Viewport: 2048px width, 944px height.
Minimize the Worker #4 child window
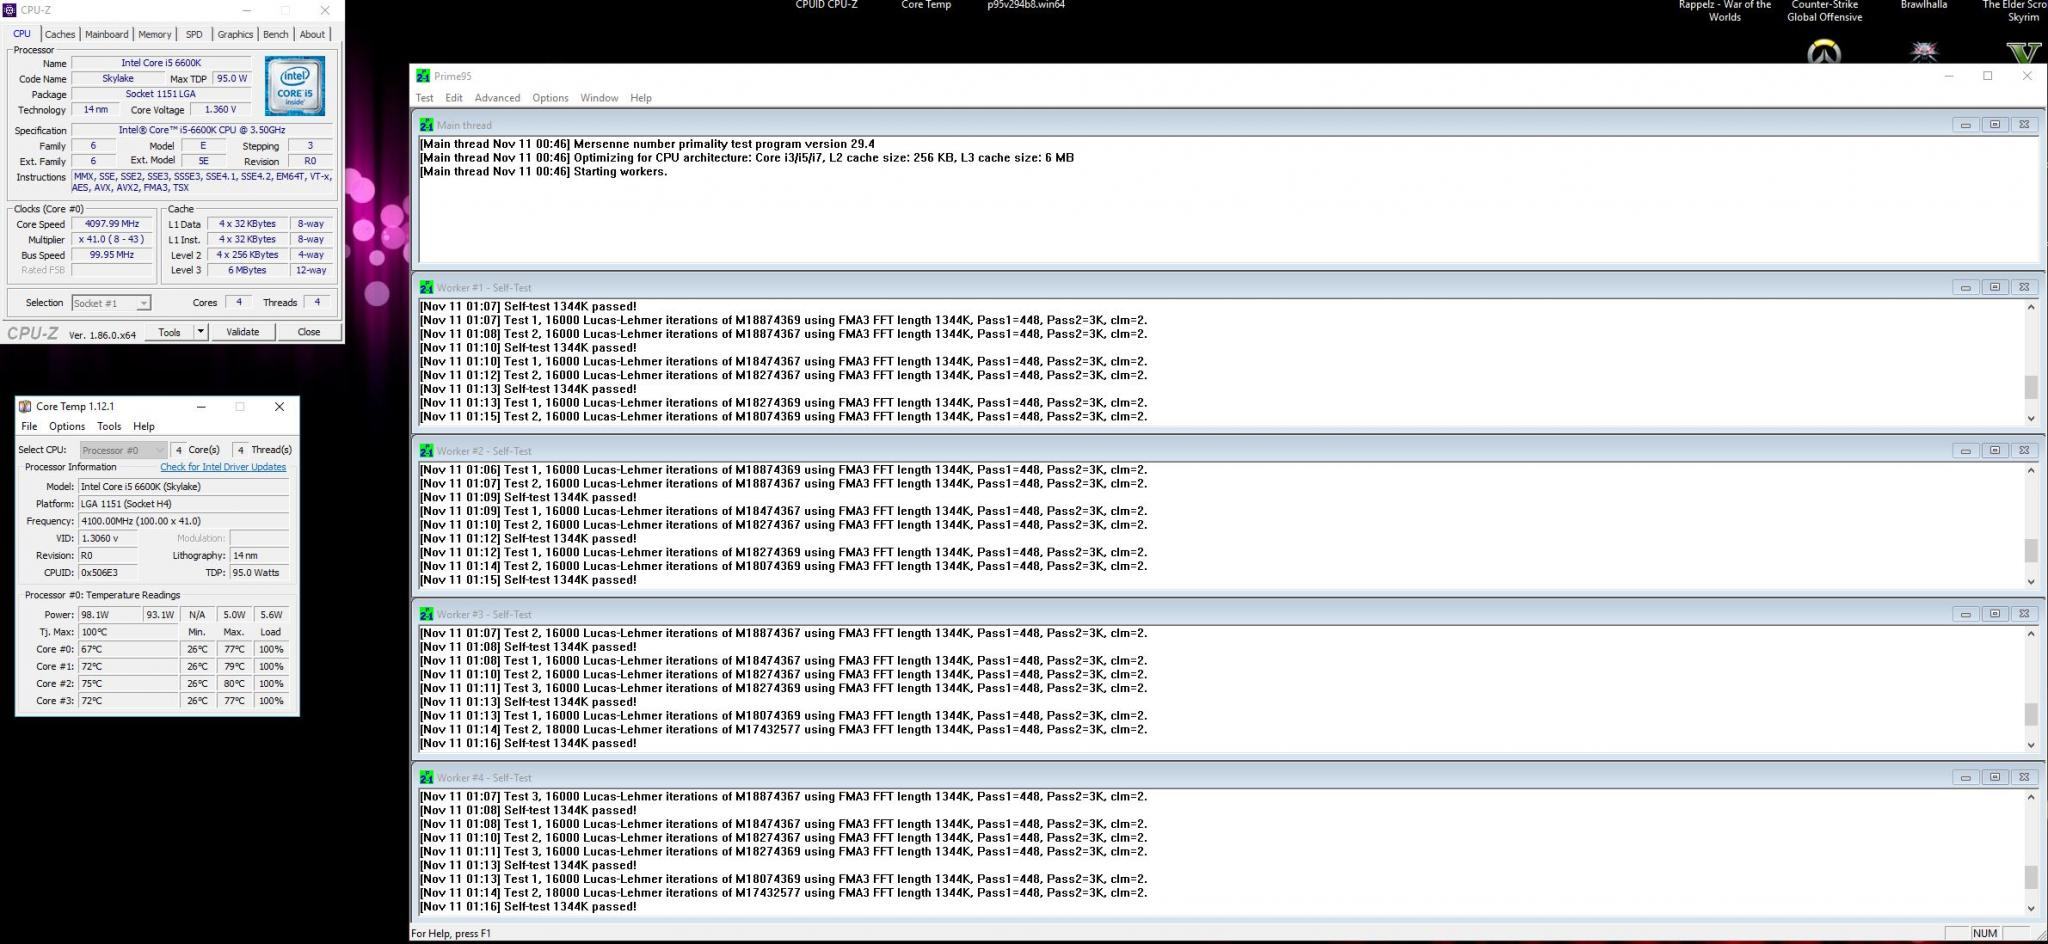coord(1965,777)
